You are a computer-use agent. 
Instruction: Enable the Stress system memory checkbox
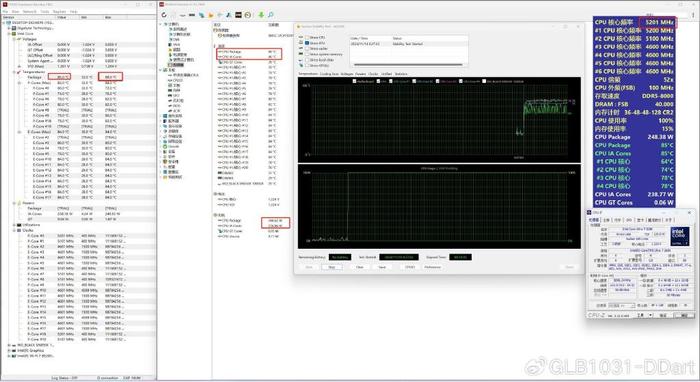(x=307, y=54)
